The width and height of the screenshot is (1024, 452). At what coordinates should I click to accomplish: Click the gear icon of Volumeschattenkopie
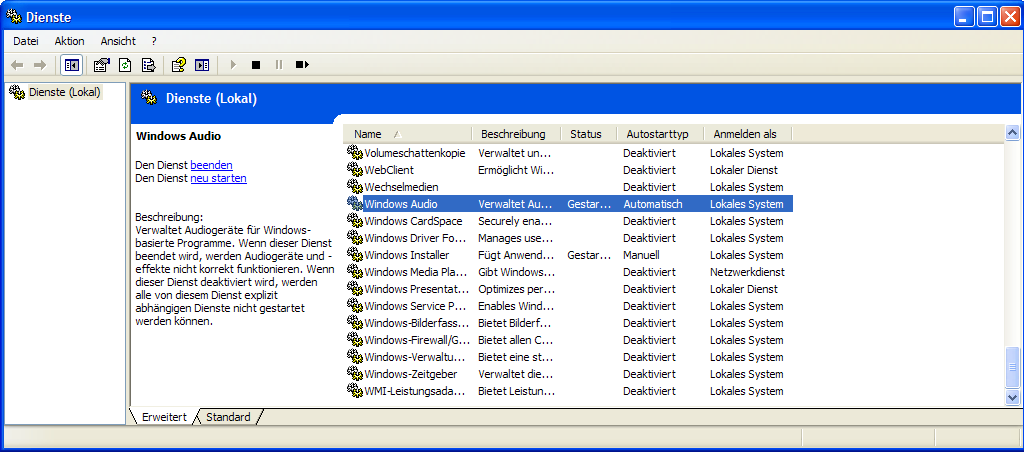click(355, 153)
